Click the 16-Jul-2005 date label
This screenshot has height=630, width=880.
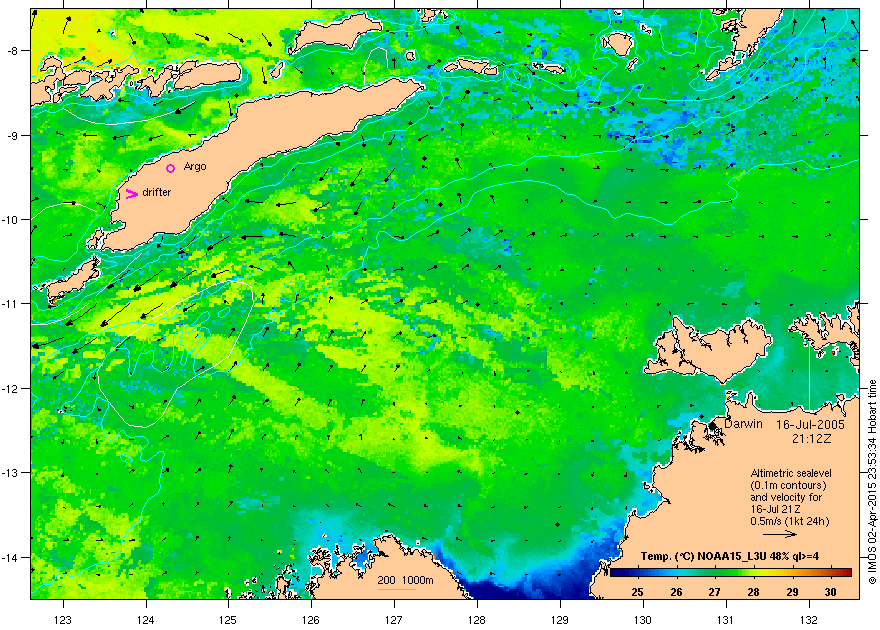pyautogui.click(x=810, y=425)
